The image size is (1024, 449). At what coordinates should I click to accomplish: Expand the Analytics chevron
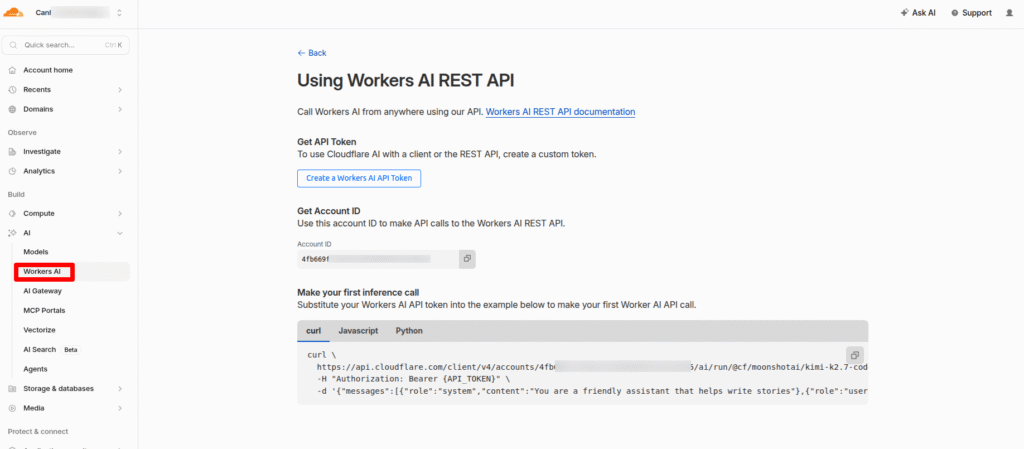(120, 171)
